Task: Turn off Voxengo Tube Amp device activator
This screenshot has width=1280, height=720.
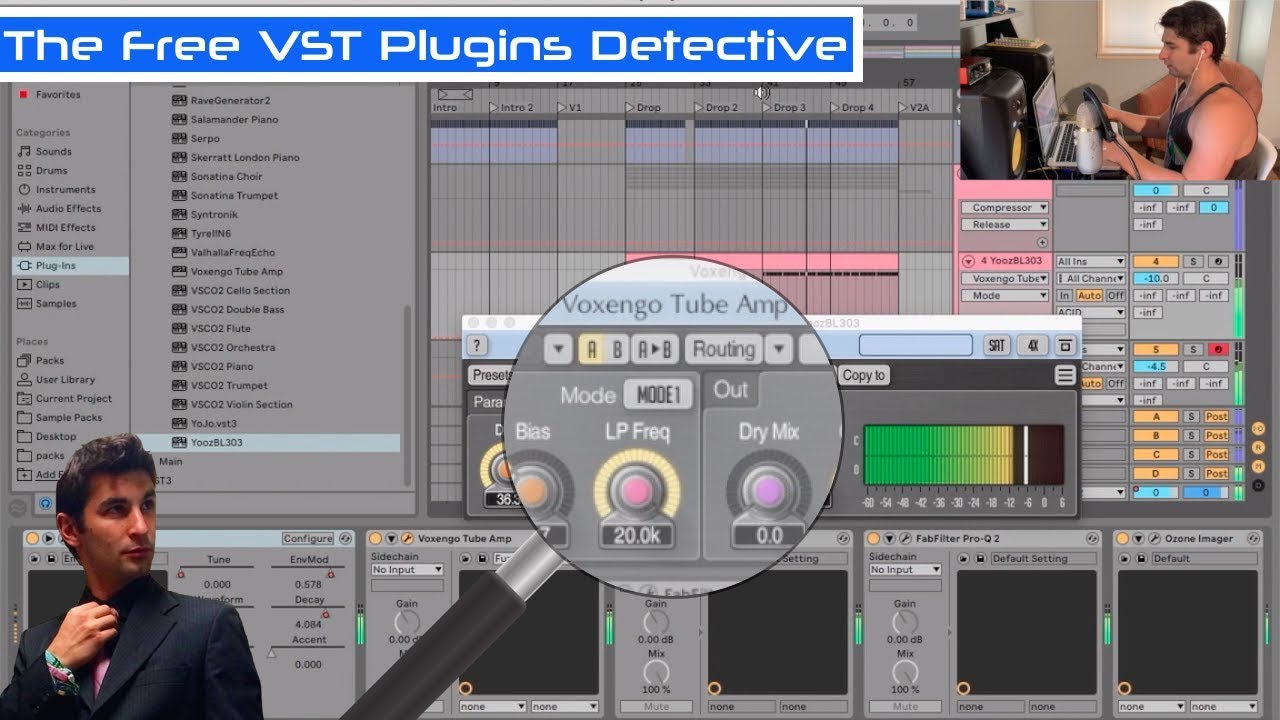Action: click(375, 539)
